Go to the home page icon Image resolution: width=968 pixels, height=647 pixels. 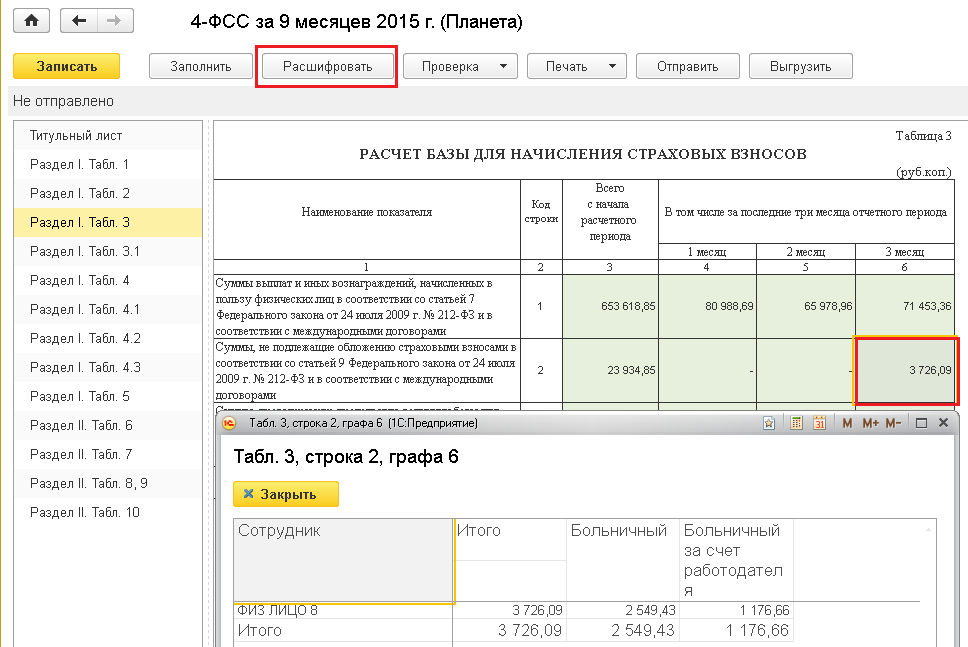(31, 21)
